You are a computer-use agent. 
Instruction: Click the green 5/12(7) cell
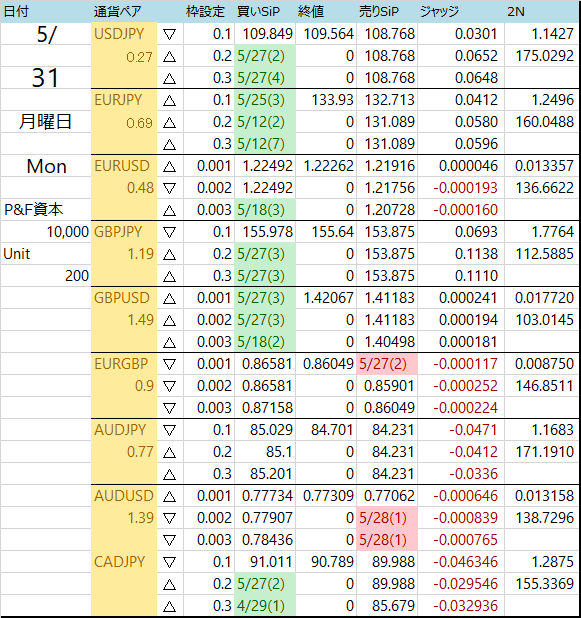(x=265, y=144)
